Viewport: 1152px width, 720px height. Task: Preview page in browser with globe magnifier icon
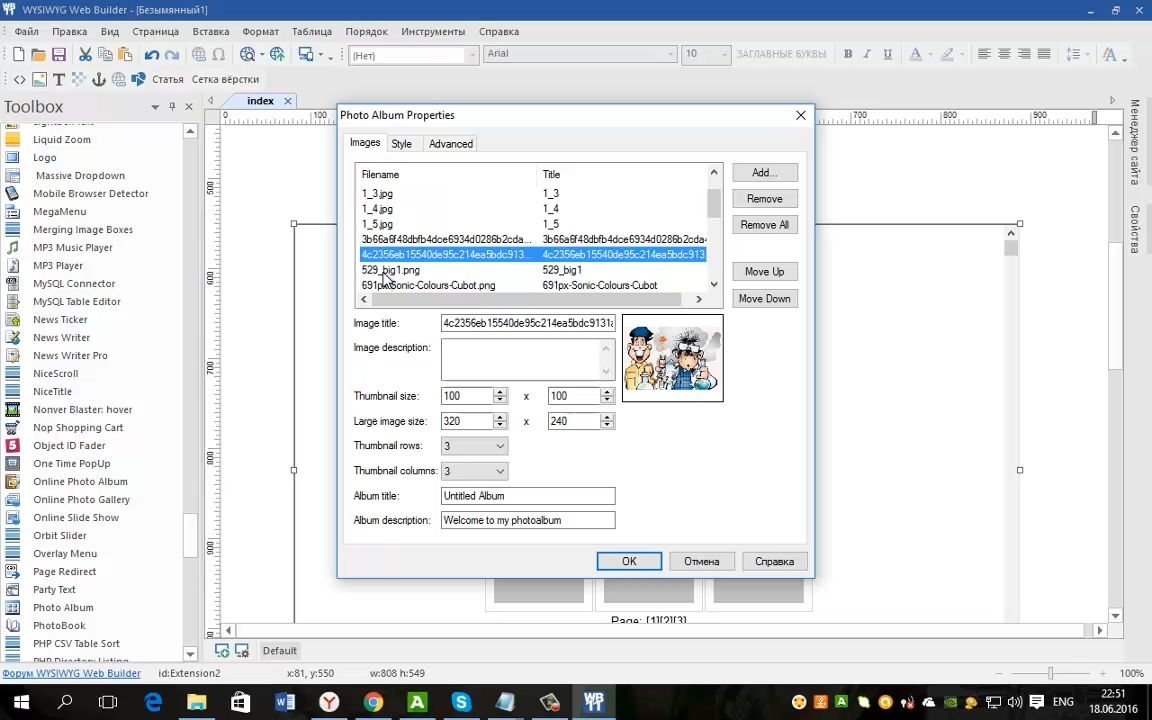tap(248, 54)
